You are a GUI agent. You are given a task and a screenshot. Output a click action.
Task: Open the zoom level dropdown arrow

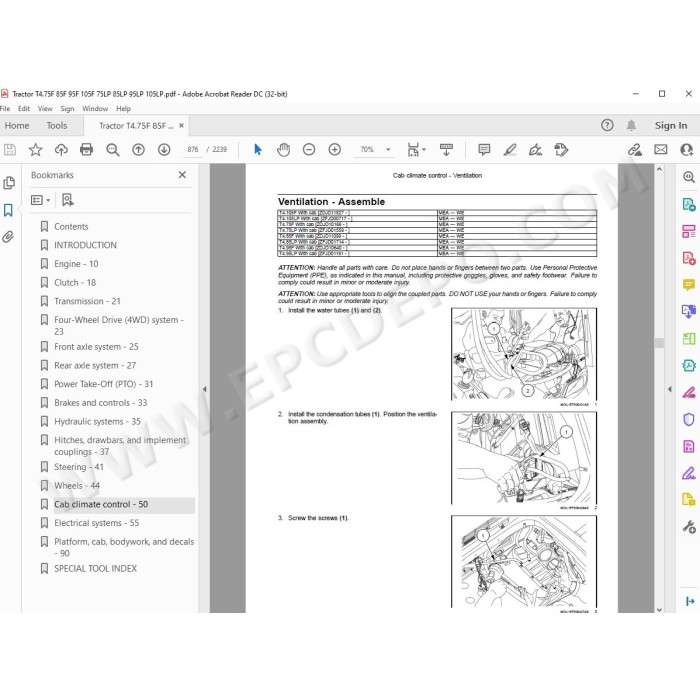[388, 150]
